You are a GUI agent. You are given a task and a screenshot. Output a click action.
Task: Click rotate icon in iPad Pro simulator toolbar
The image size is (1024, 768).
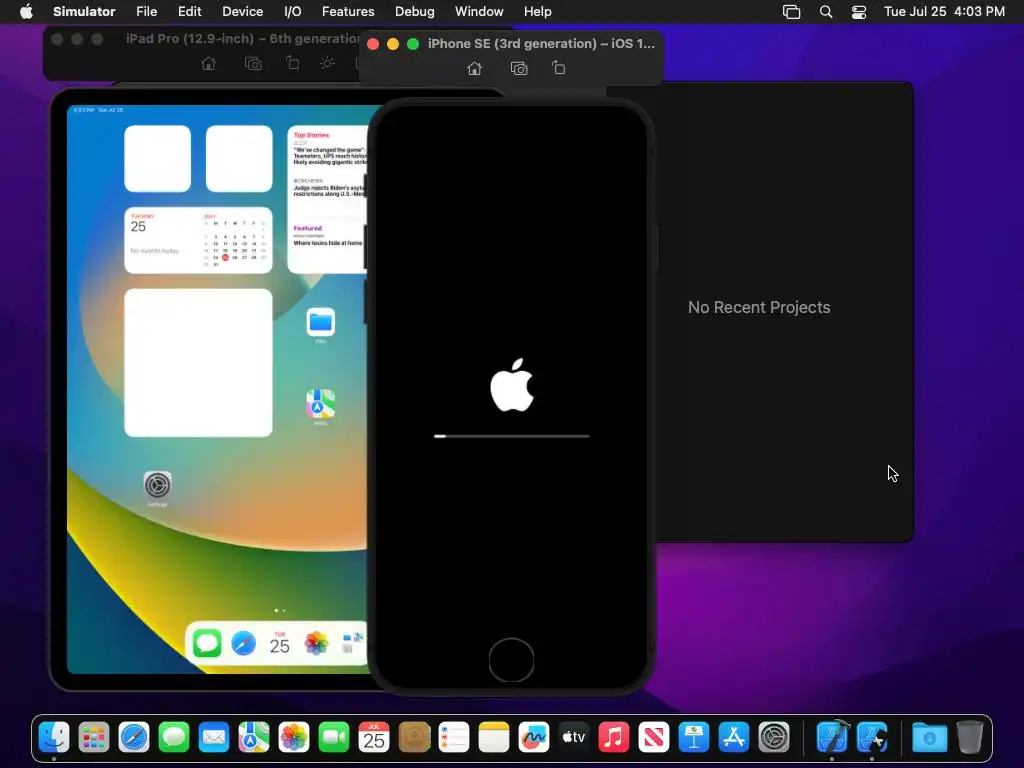tap(293, 63)
